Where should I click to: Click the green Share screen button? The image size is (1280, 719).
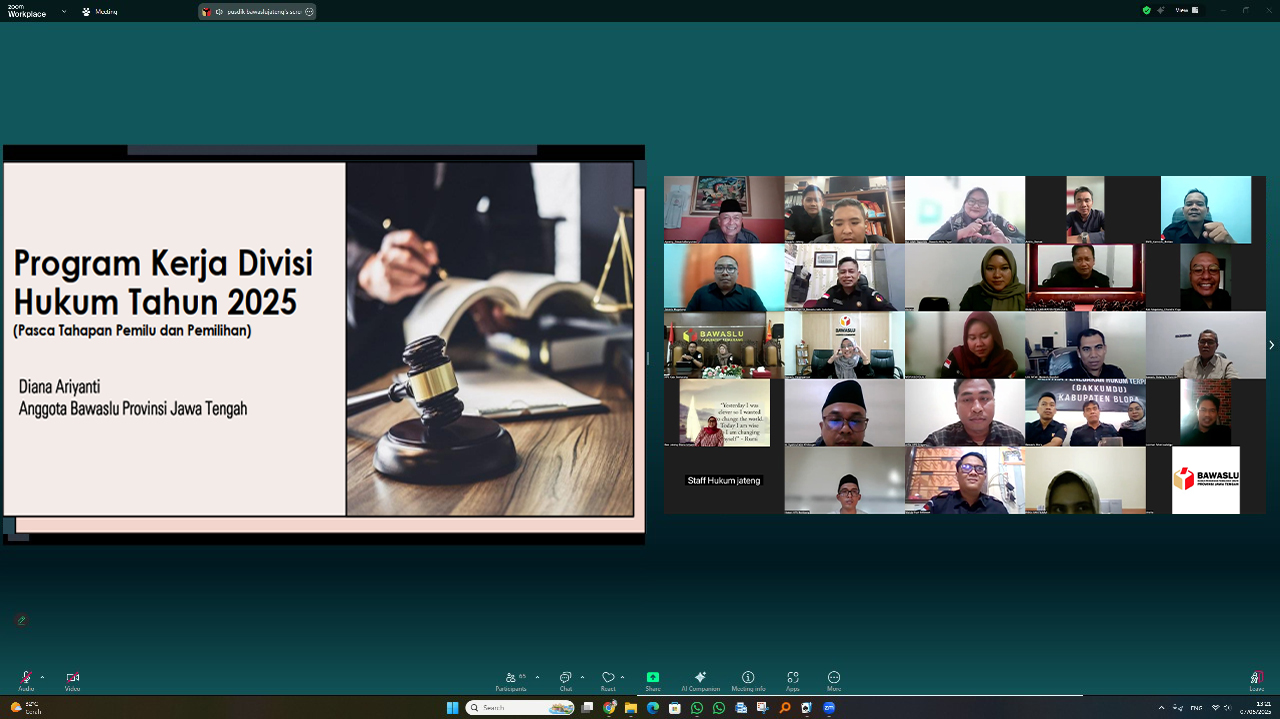(653, 680)
